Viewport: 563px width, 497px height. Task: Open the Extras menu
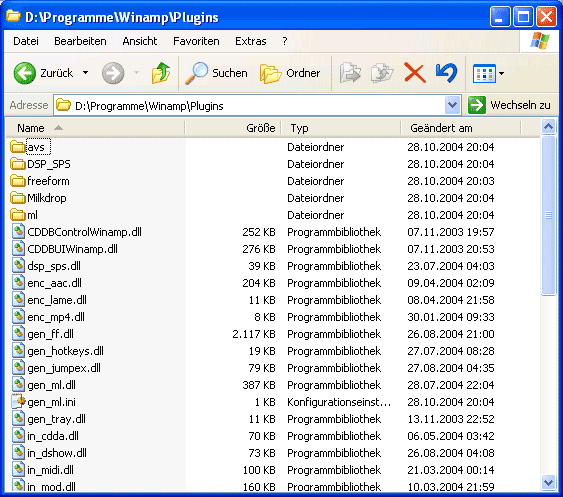point(251,41)
